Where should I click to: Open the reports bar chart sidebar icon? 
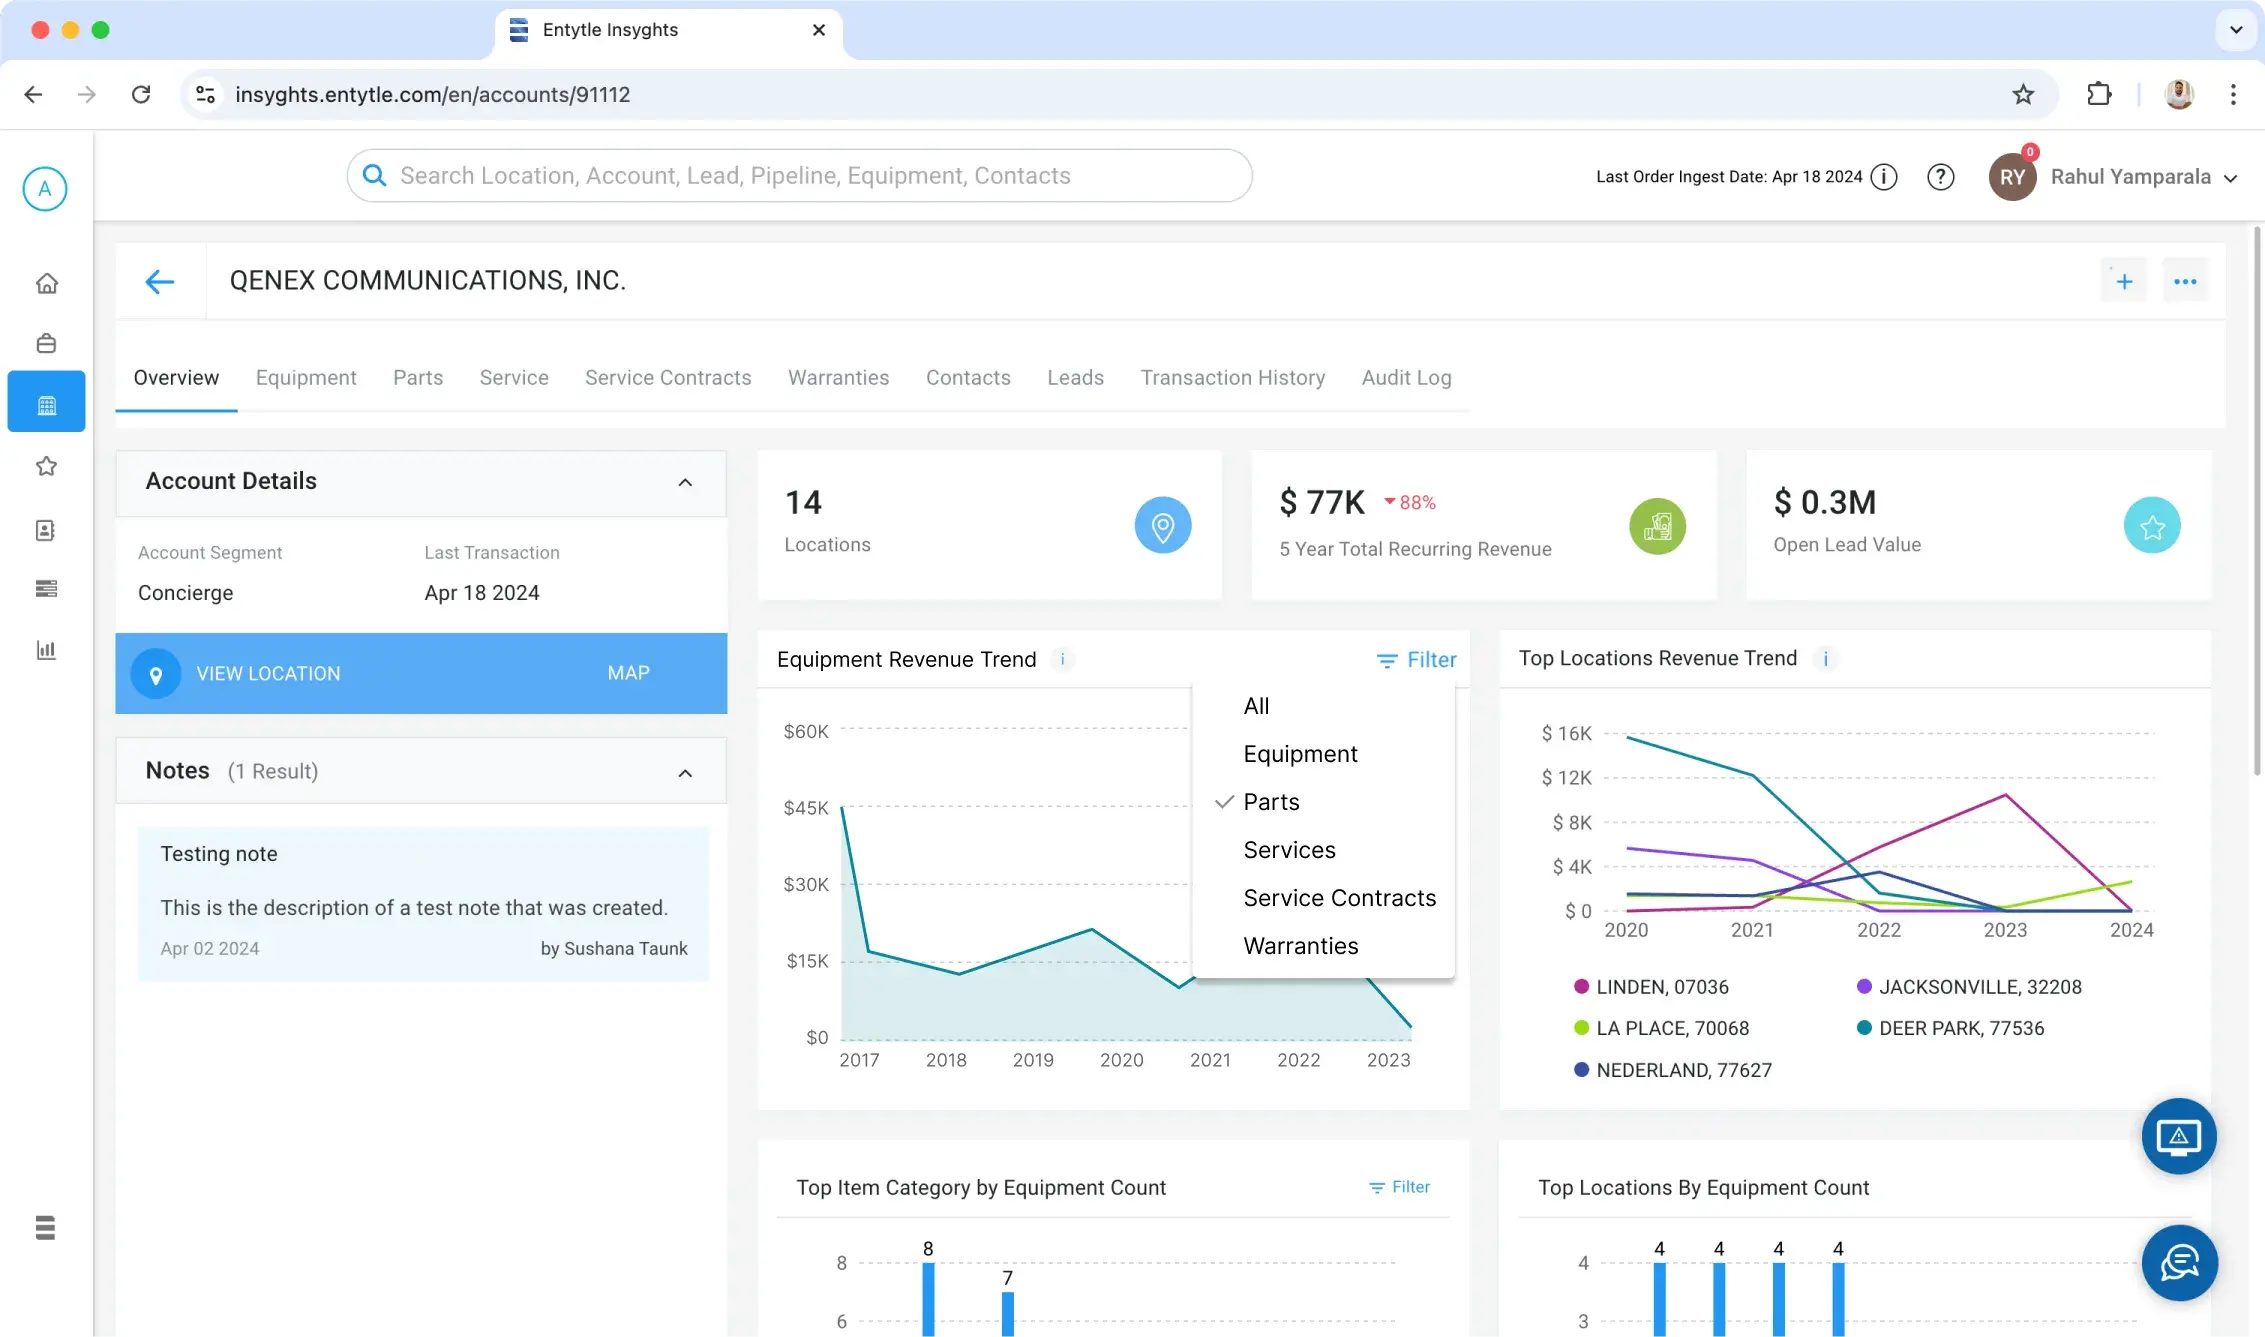click(x=46, y=651)
